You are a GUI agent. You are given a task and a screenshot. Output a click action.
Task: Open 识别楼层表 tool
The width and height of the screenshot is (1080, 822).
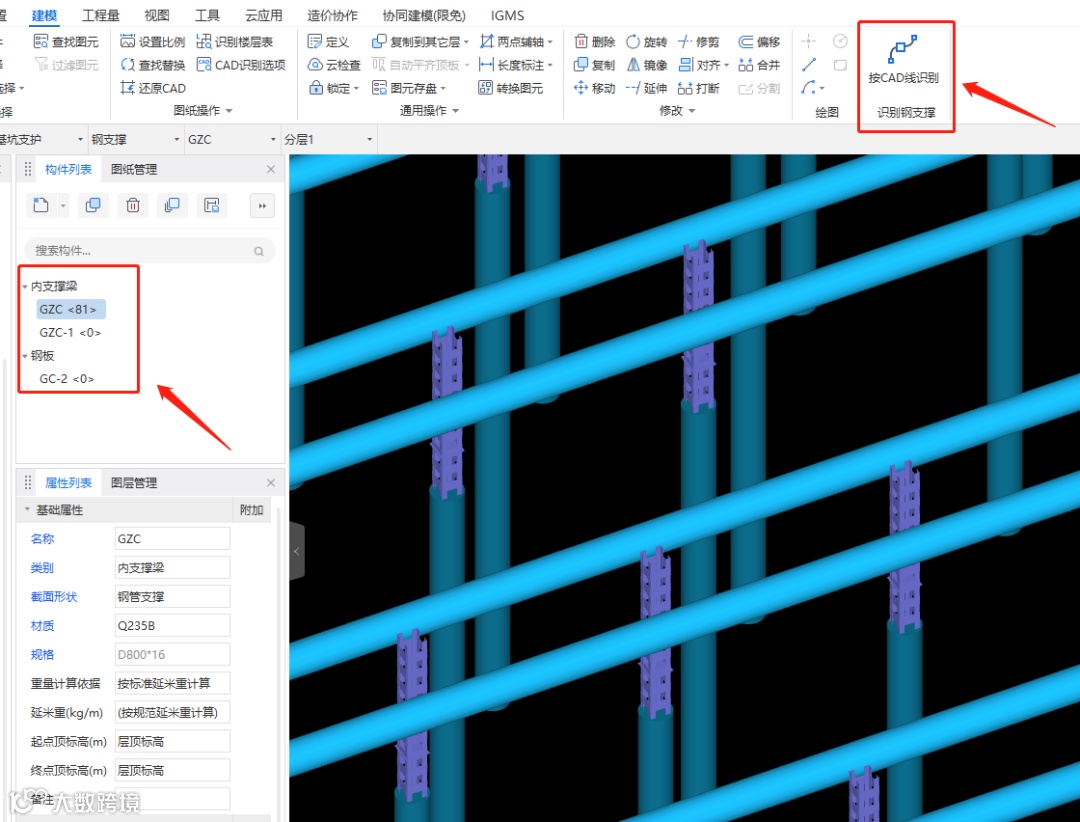tap(235, 41)
